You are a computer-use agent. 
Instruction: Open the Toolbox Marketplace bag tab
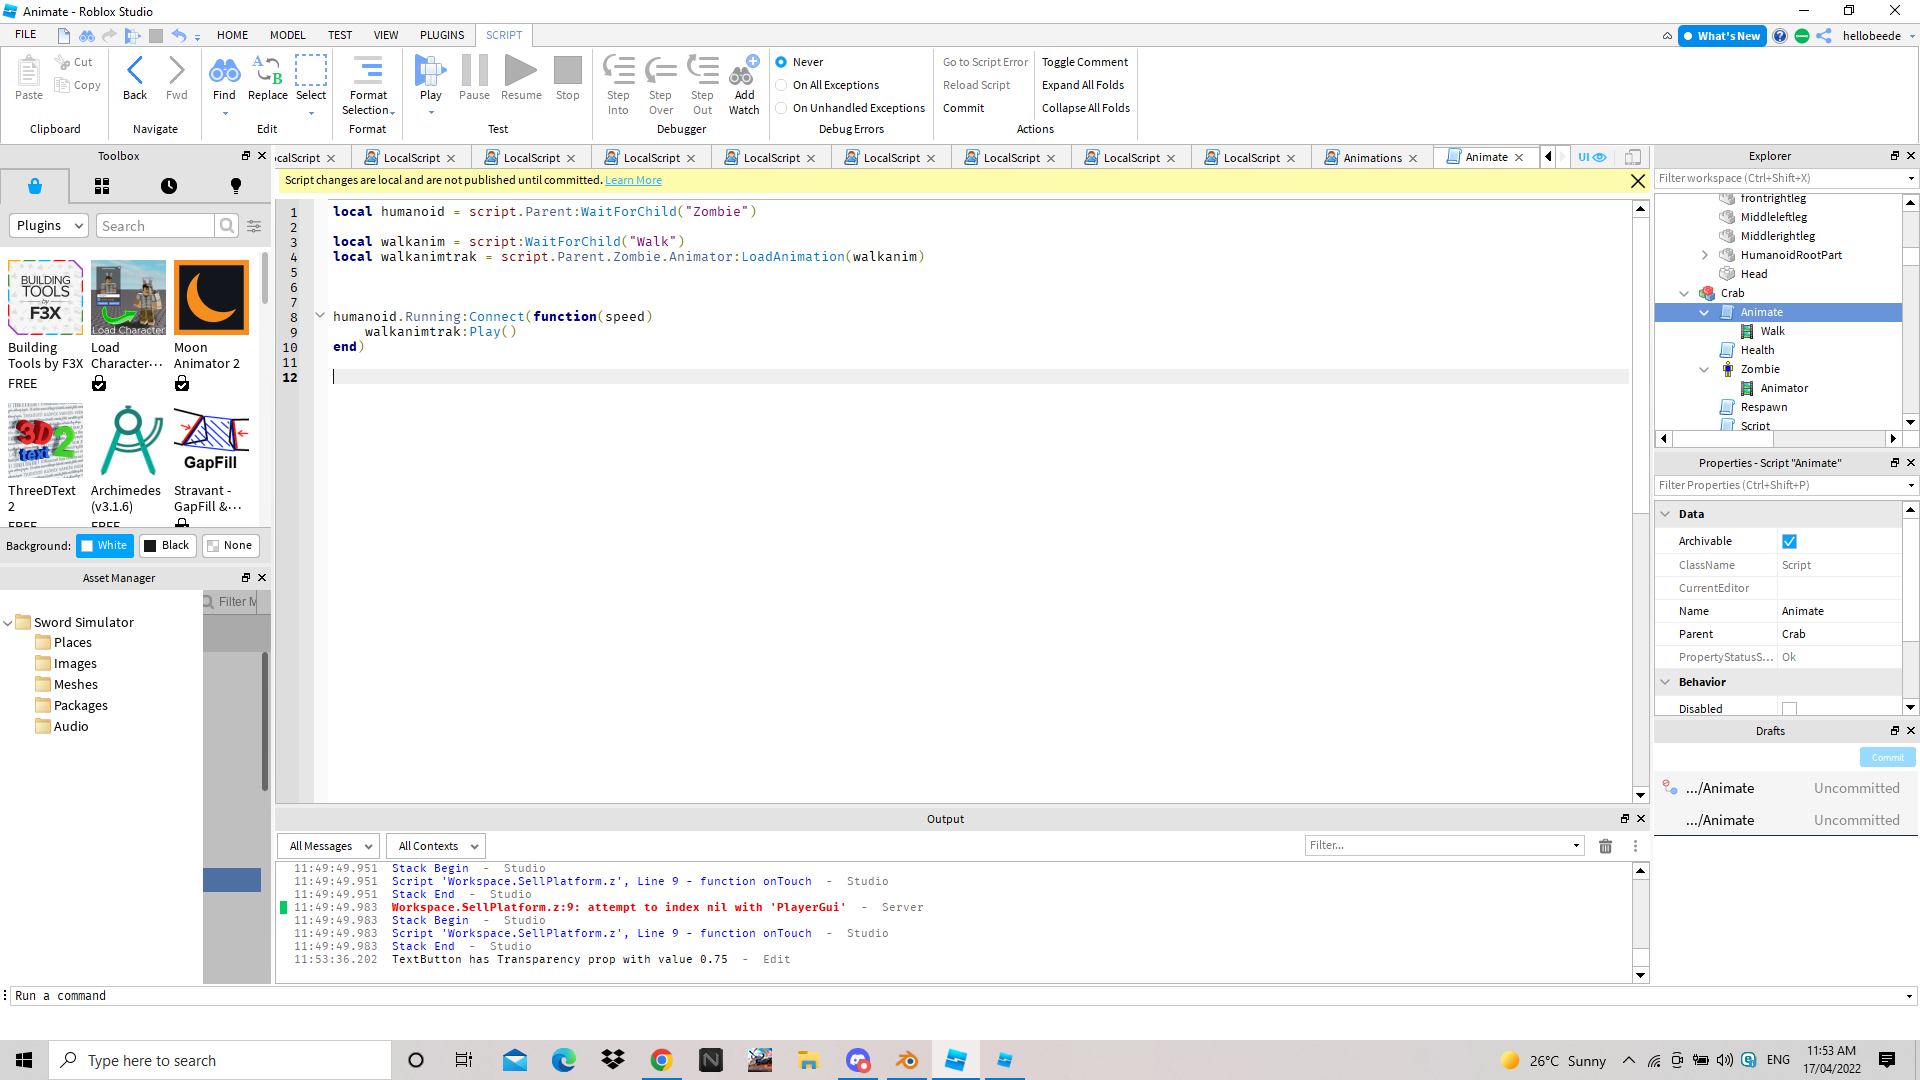[x=35, y=186]
